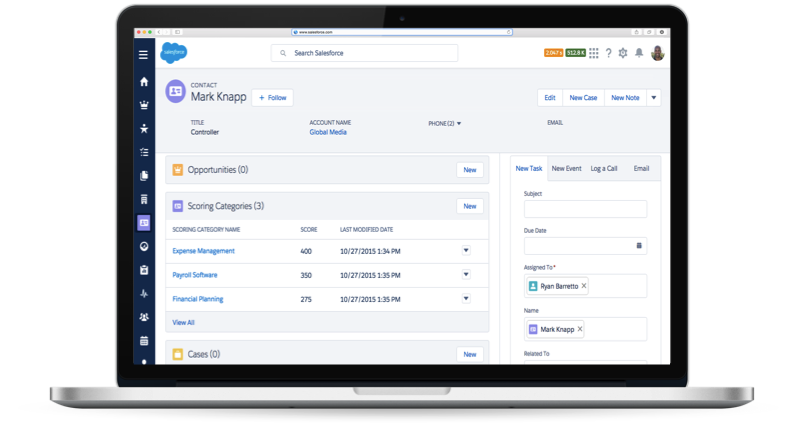Click the Salesforce cloud logo
The width and height of the screenshot is (801, 429).
(x=174, y=53)
